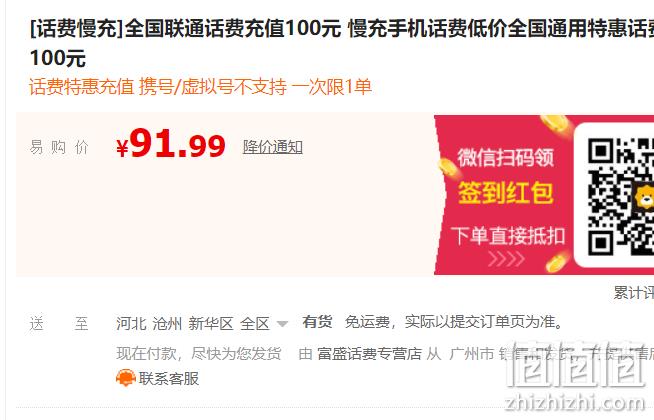This screenshot has width=654, height=420.
Task: Expand the delivery region dropdown arrow
Action: 282,324
